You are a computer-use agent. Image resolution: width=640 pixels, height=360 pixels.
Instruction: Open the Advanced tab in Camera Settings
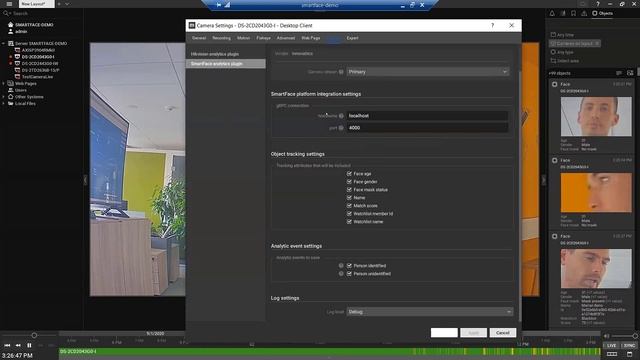tap(286, 38)
